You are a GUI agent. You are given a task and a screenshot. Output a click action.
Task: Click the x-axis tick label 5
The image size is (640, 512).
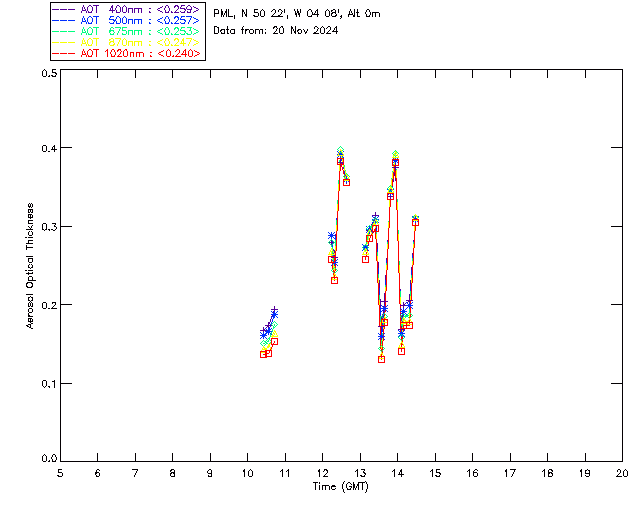(60, 473)
